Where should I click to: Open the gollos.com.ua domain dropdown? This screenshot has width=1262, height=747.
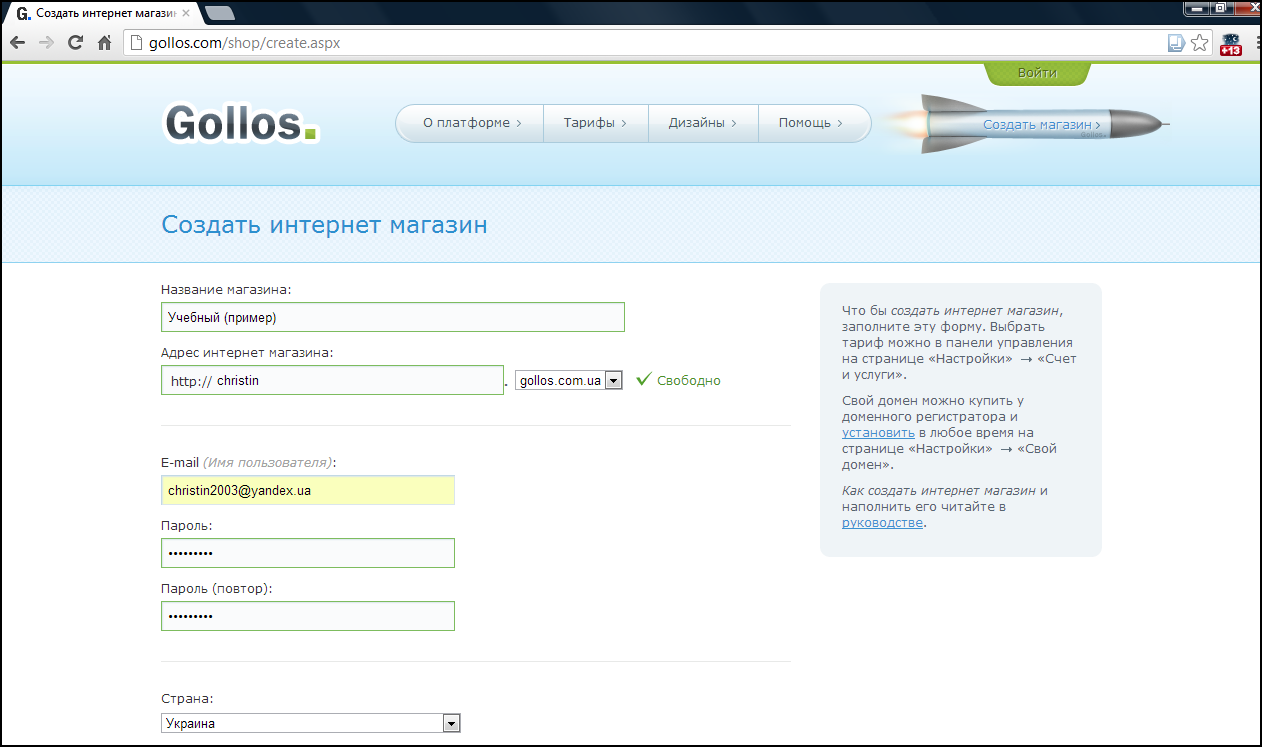(569, 380)
